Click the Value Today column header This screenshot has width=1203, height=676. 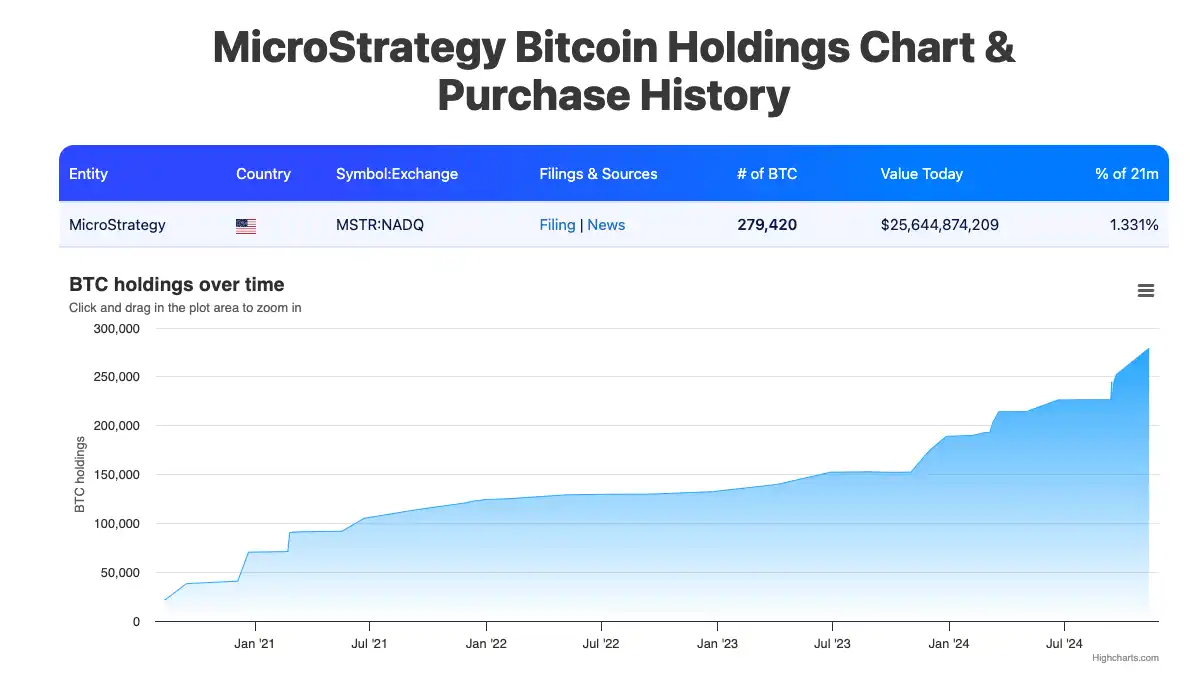pyautogui.click(x=921, y=174)
